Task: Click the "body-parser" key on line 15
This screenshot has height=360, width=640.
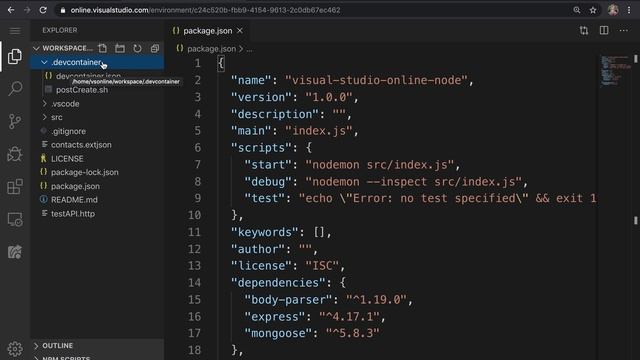Action: (288, 300)
